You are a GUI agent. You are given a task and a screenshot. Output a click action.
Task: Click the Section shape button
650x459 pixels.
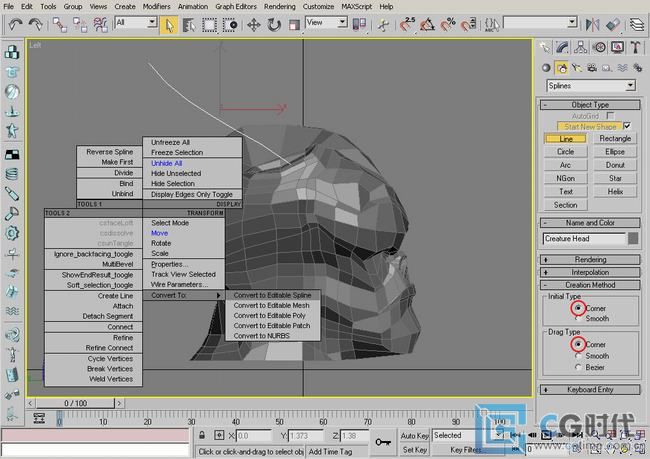click(x=565, y=205)
